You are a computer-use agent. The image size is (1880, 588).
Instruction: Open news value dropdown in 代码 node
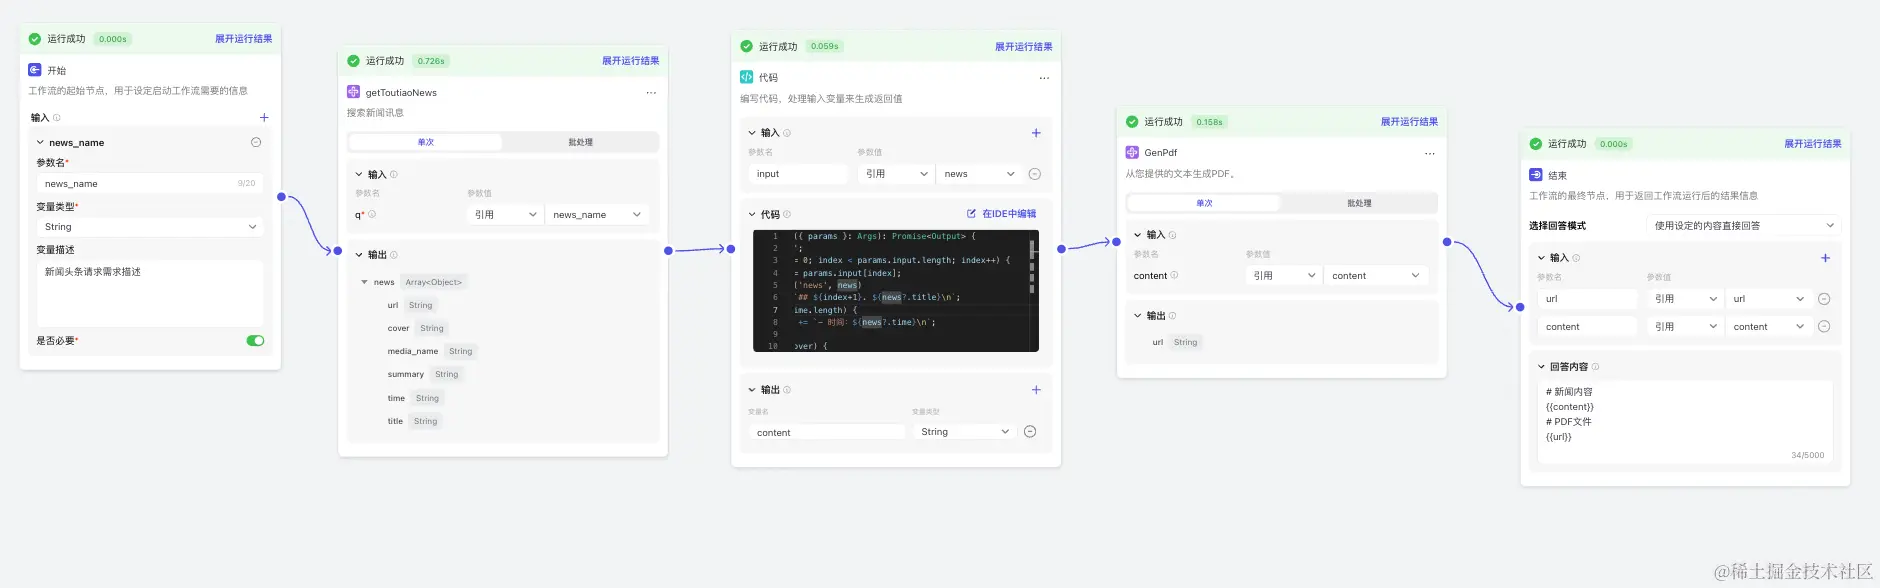(x=979, y=174)
